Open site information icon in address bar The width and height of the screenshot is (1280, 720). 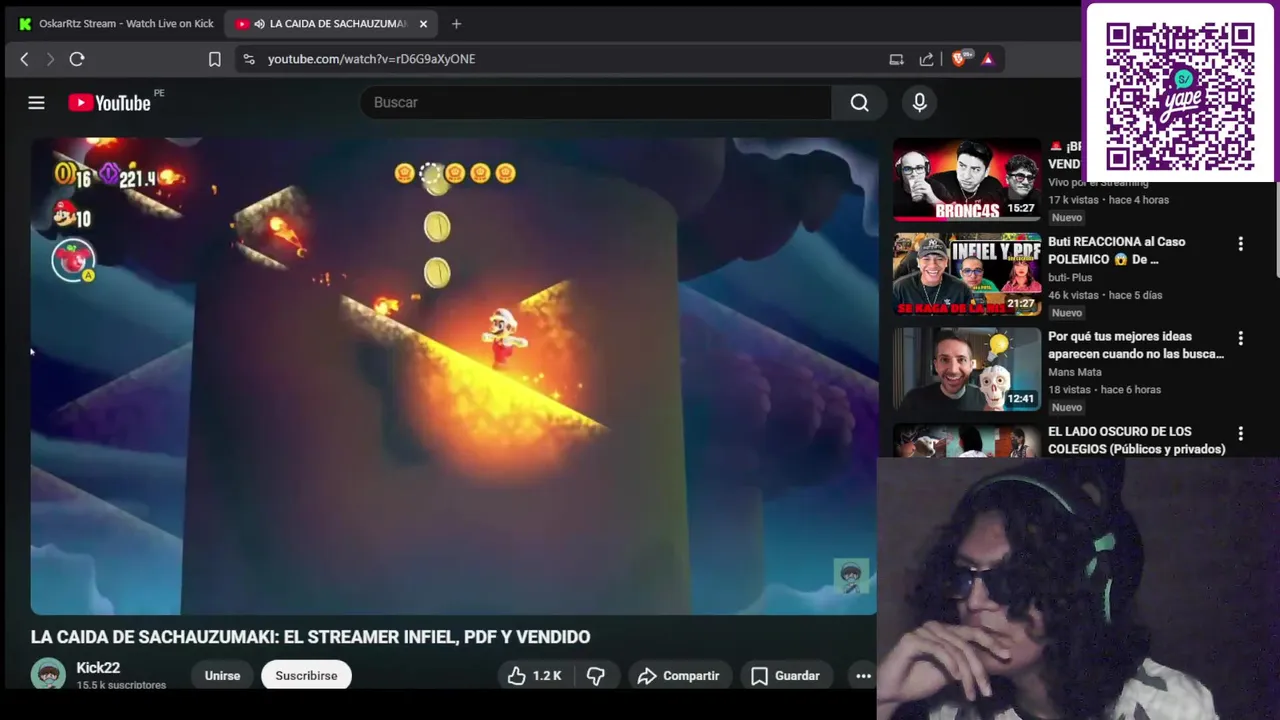(x=249, y=59)
